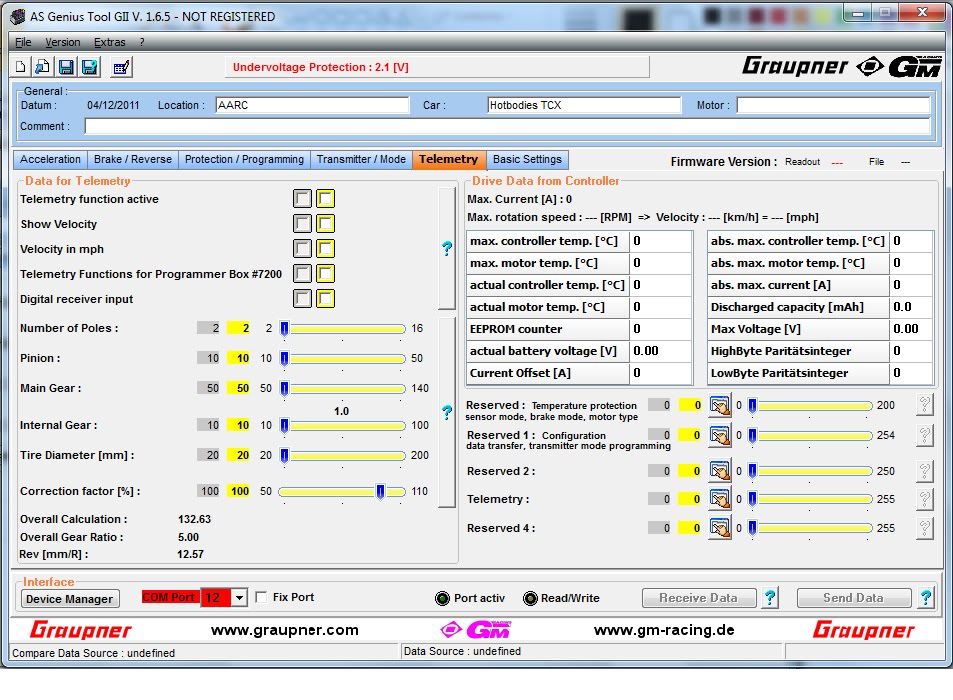The image size is (953, 700).
Task: Click the Motor input field
Action: (833, 105)
